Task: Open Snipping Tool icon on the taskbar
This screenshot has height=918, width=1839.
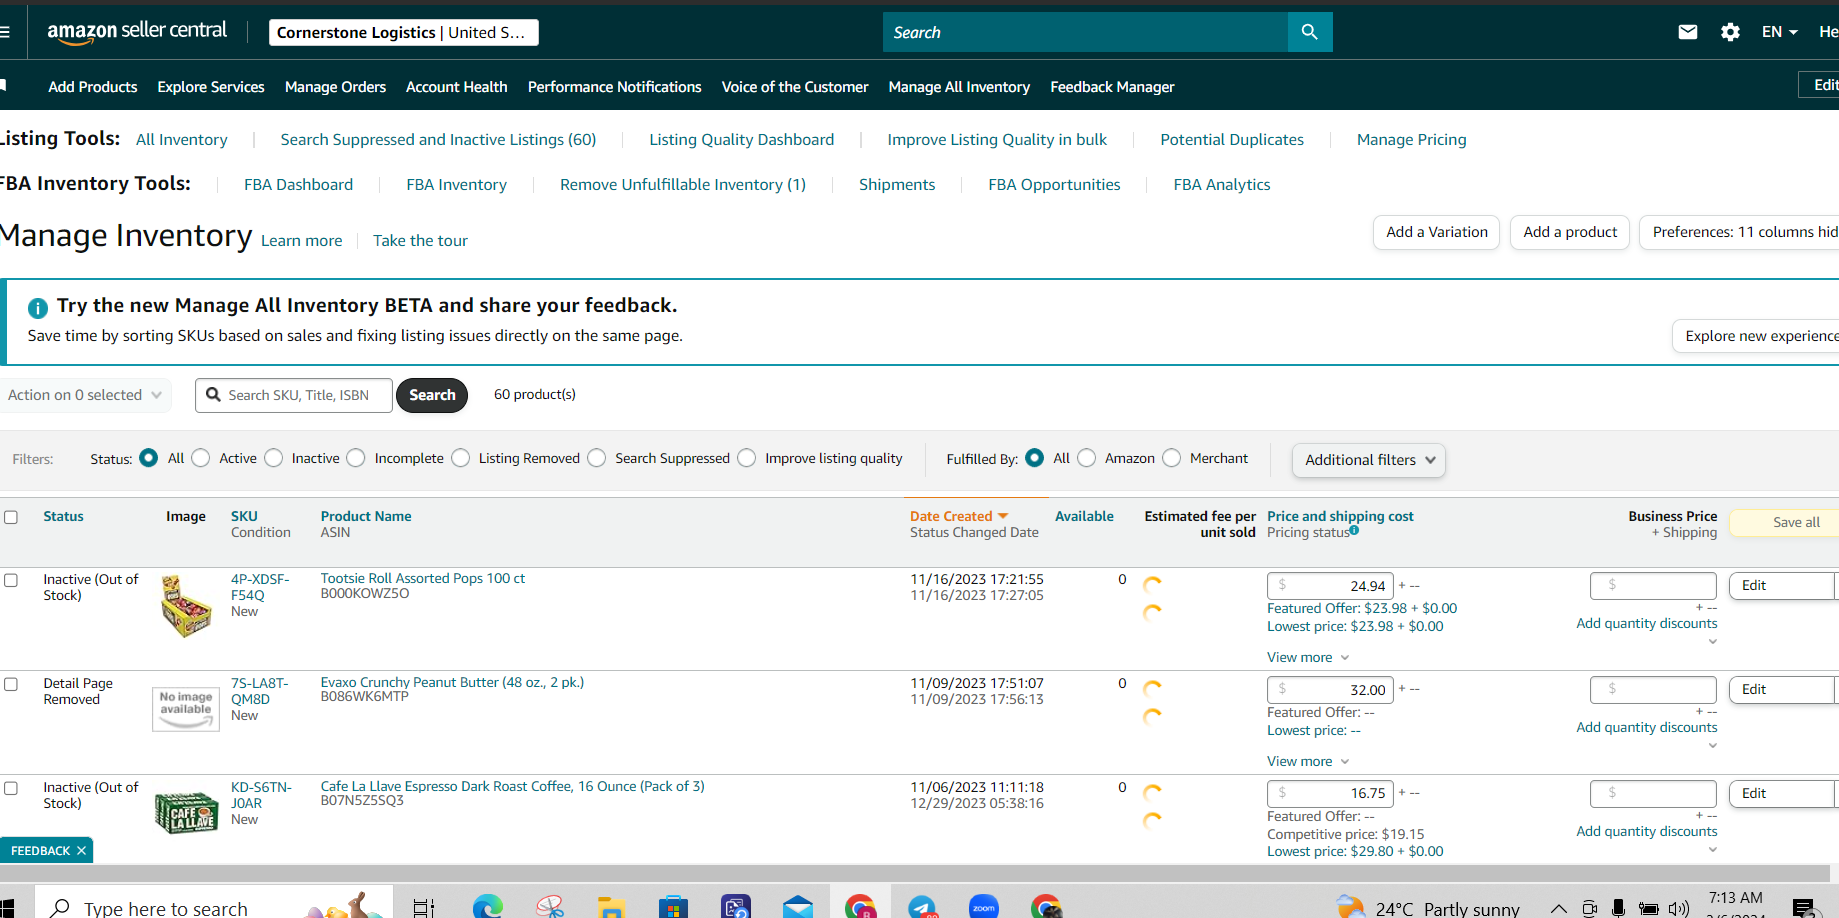Action: point(549,907)
